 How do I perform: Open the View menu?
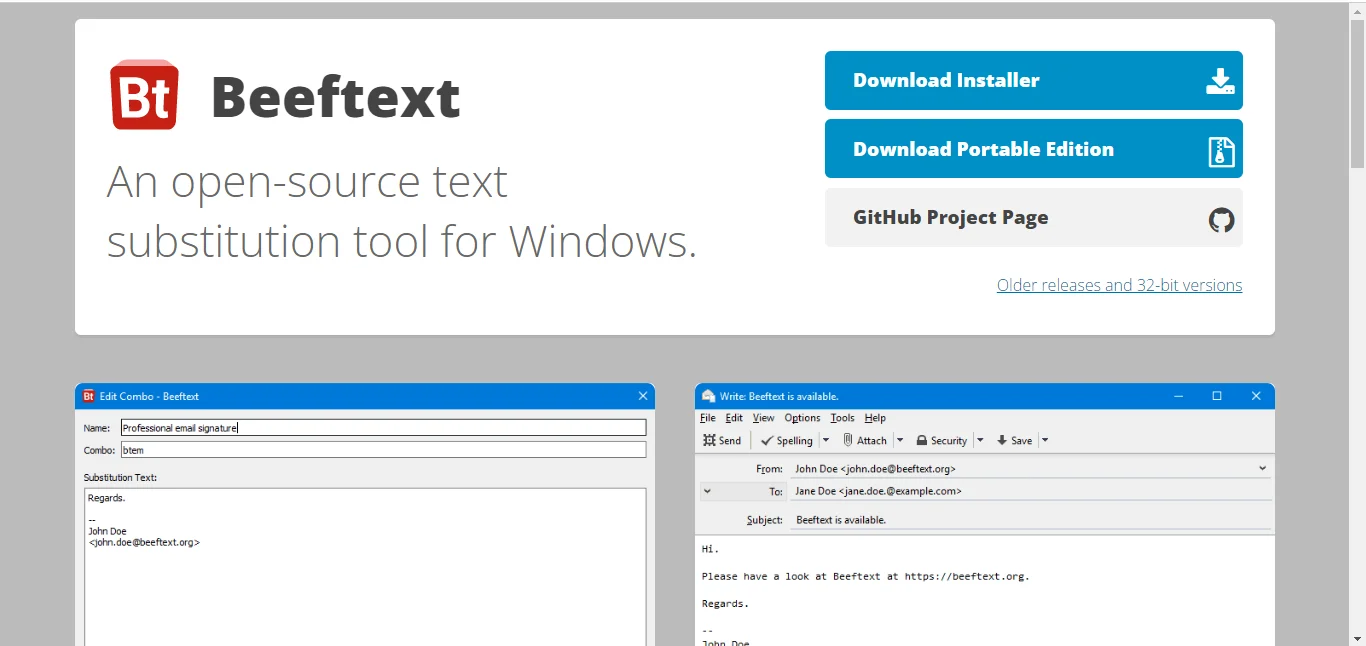point(764,418)
